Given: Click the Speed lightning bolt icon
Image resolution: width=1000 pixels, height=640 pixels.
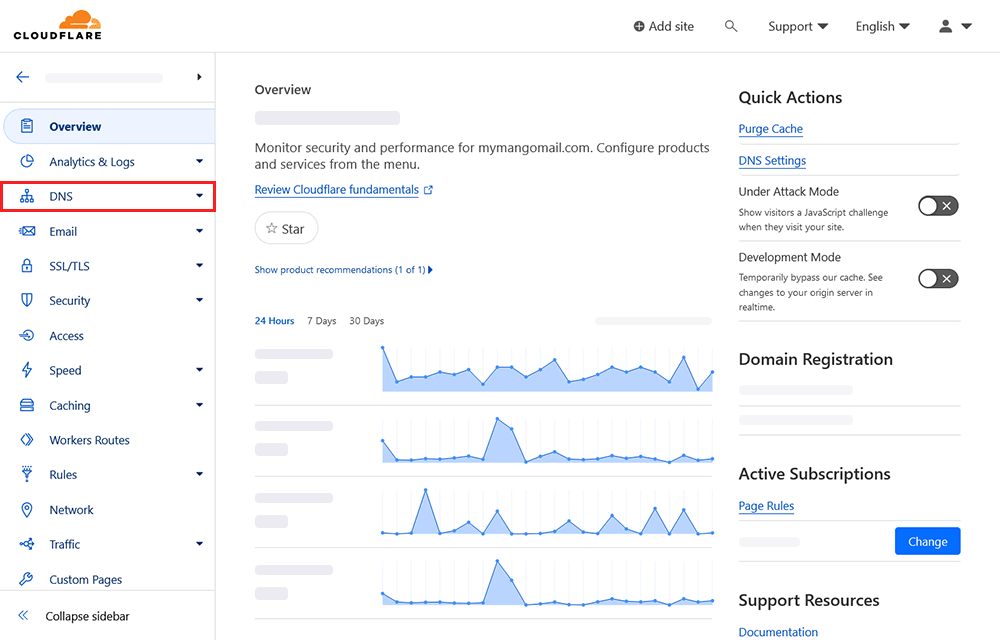Looking at the screenshot, I should coord(27,370).
